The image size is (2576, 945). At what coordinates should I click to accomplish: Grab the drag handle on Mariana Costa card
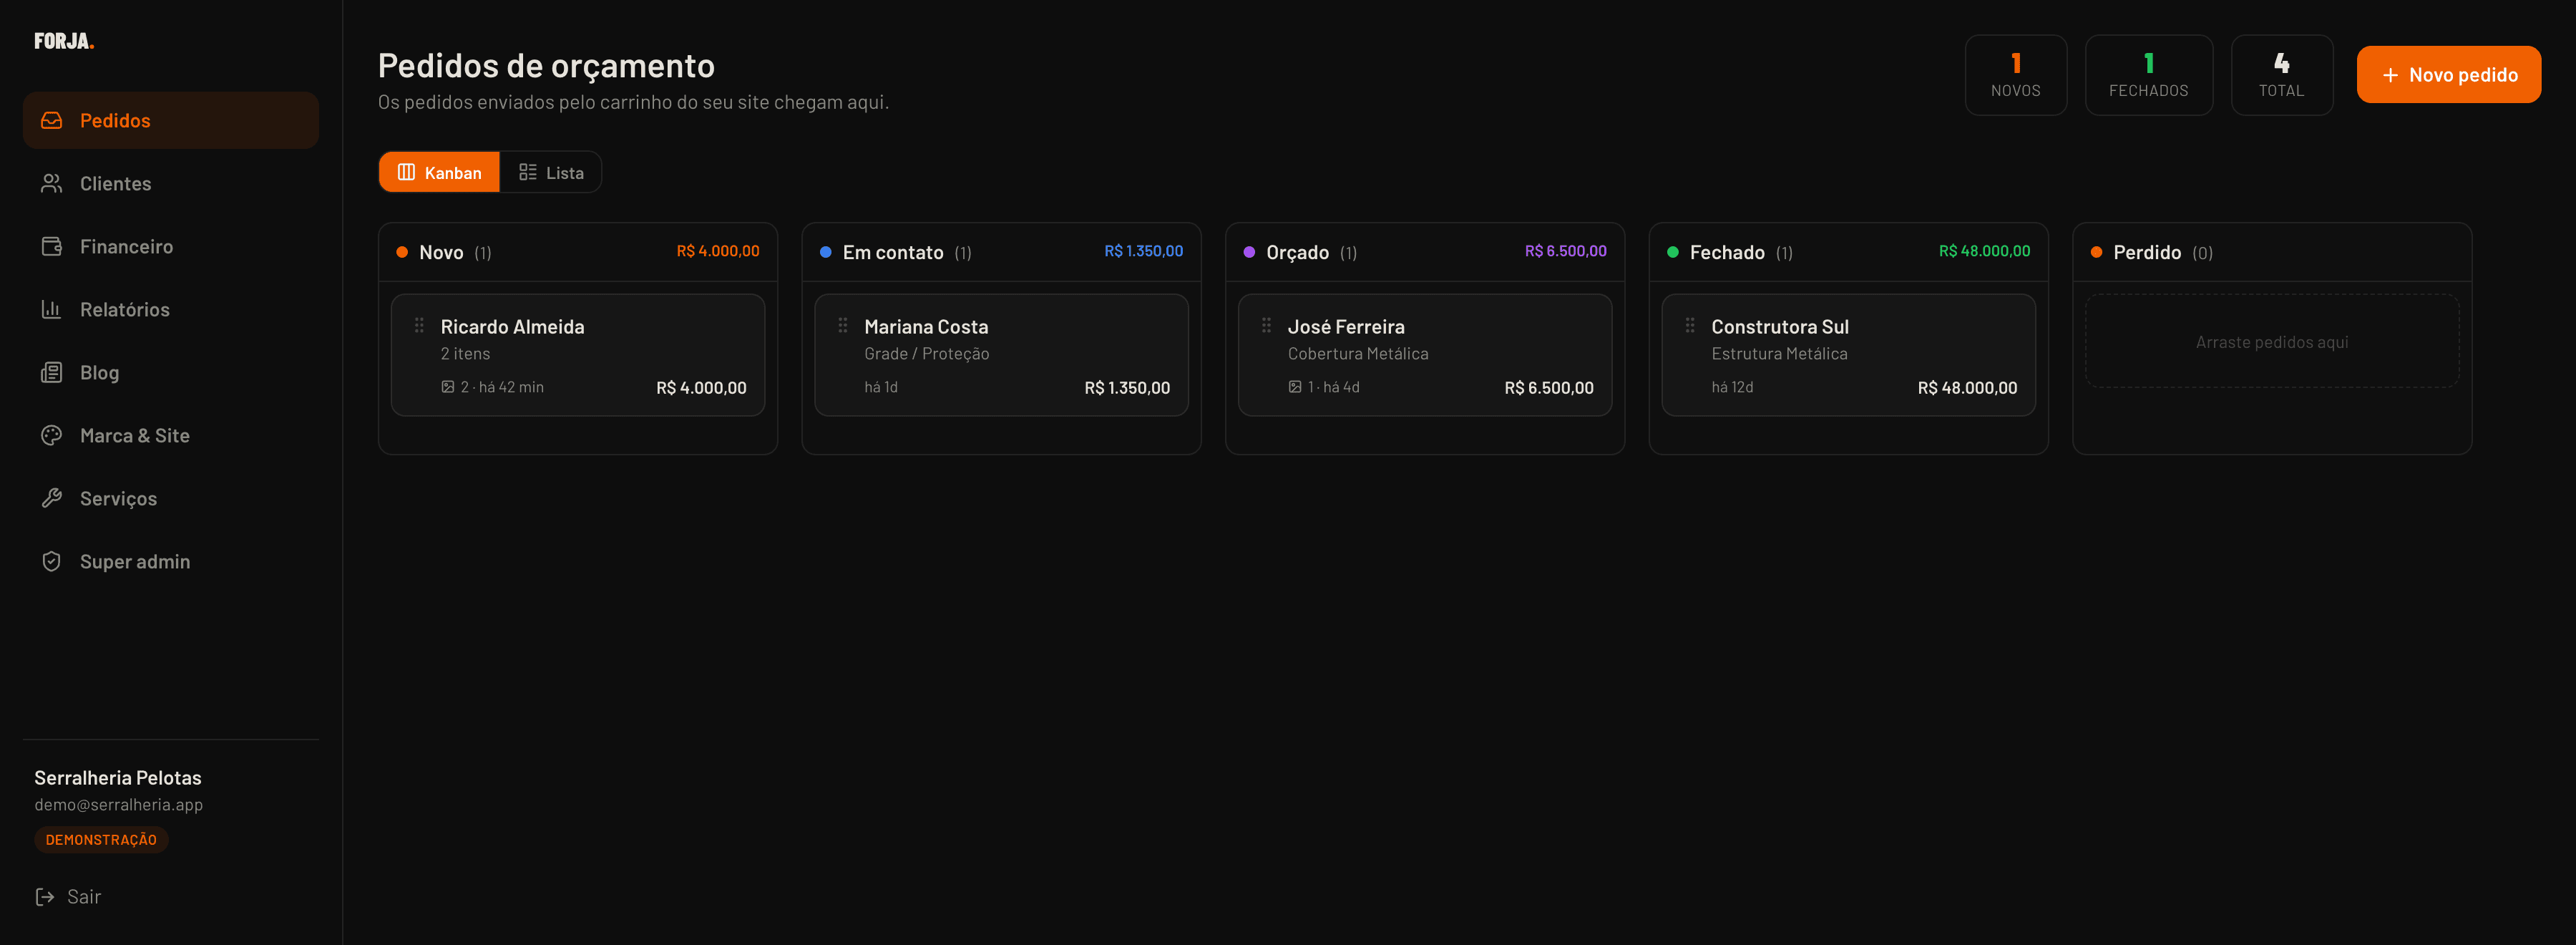(x=843, y=325)
